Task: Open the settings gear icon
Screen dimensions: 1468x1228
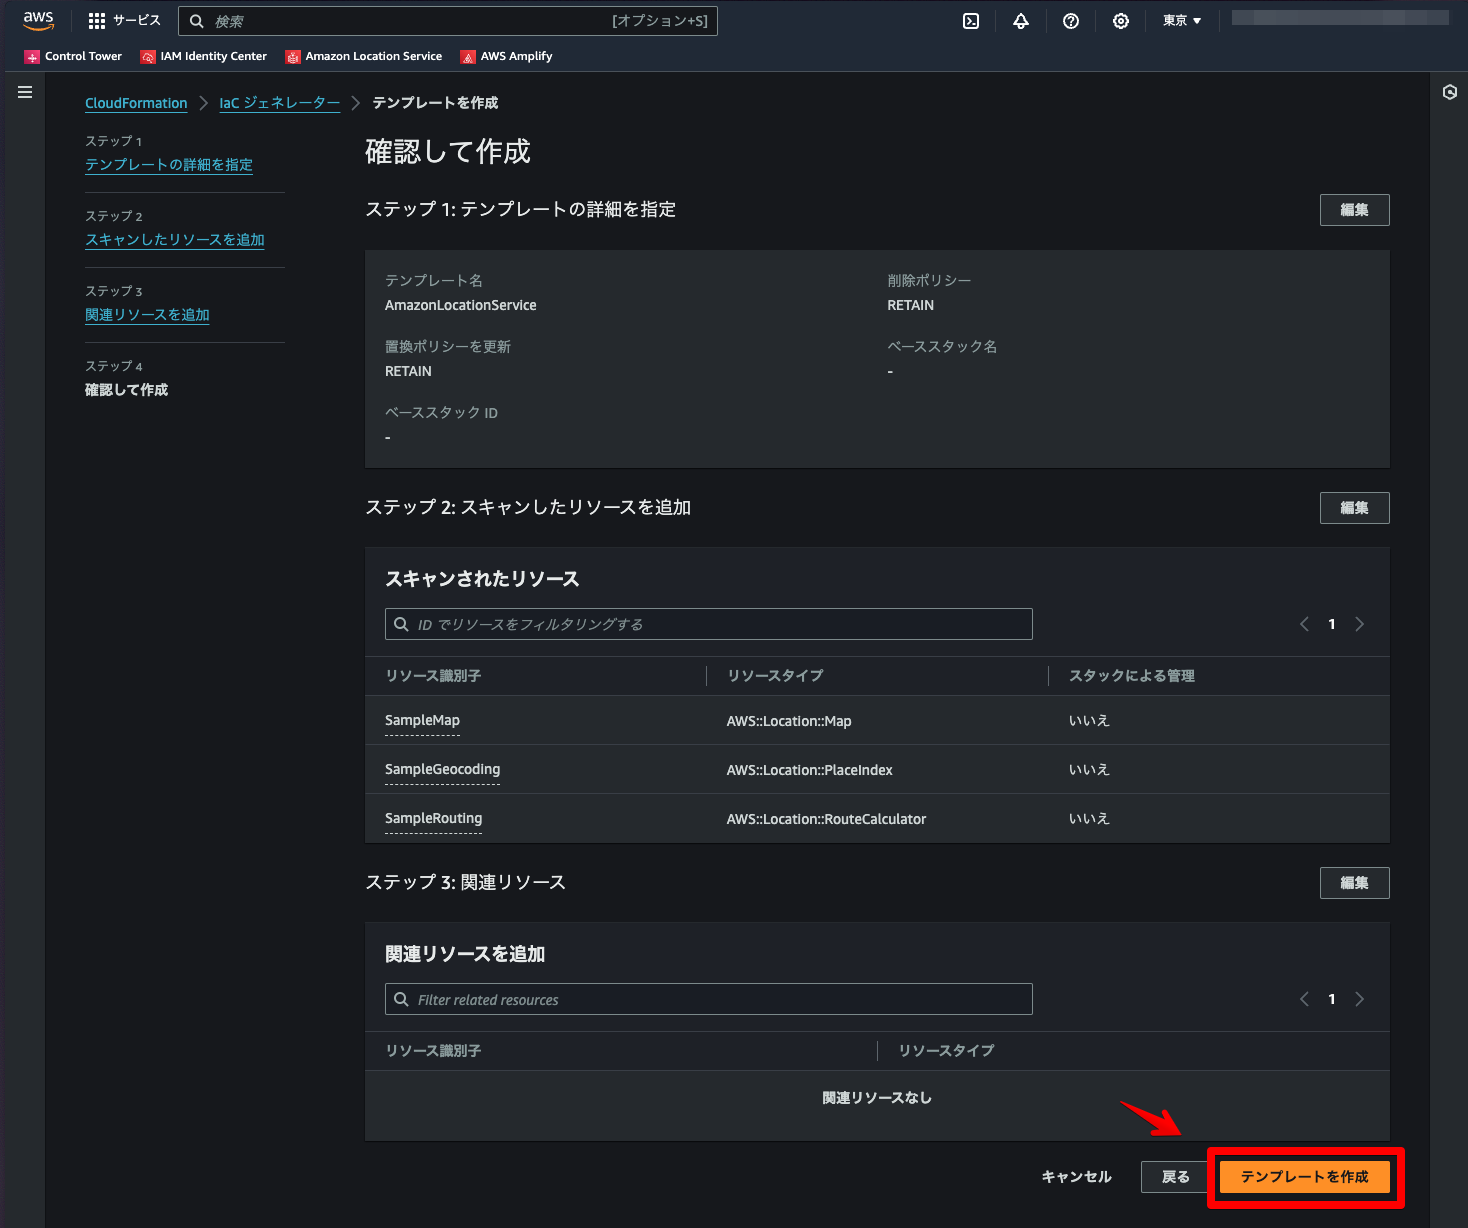Action: click(x=1121, y=21)
